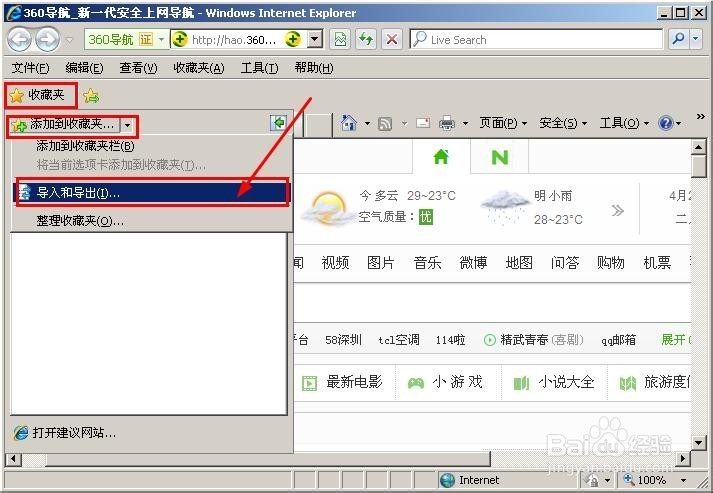The image size is (713, 493).
Task: Click the add-to-favorites-bar star arrow icon
Action: (91, 96)
